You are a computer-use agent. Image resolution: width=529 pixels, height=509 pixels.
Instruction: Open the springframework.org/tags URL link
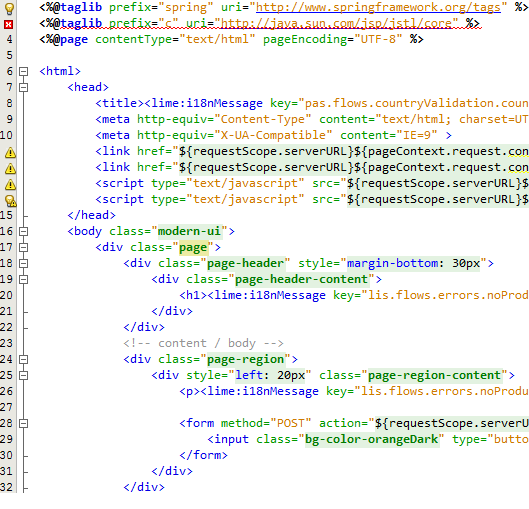tap(378, 7)
